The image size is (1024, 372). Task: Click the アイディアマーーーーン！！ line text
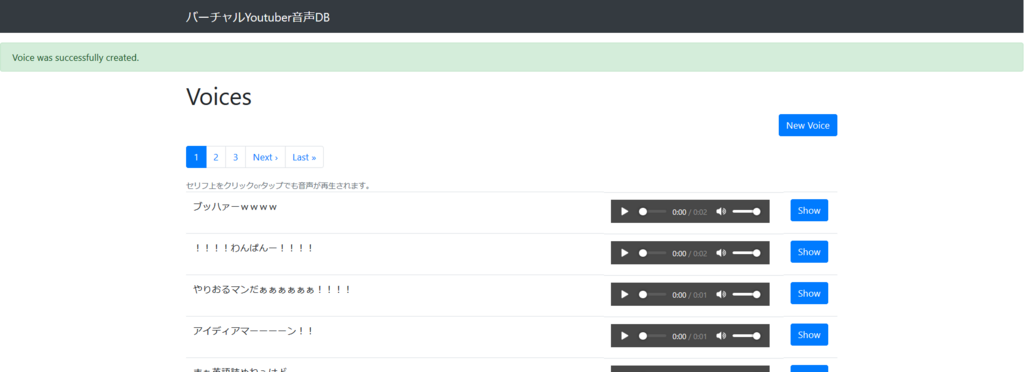(254, 331)
